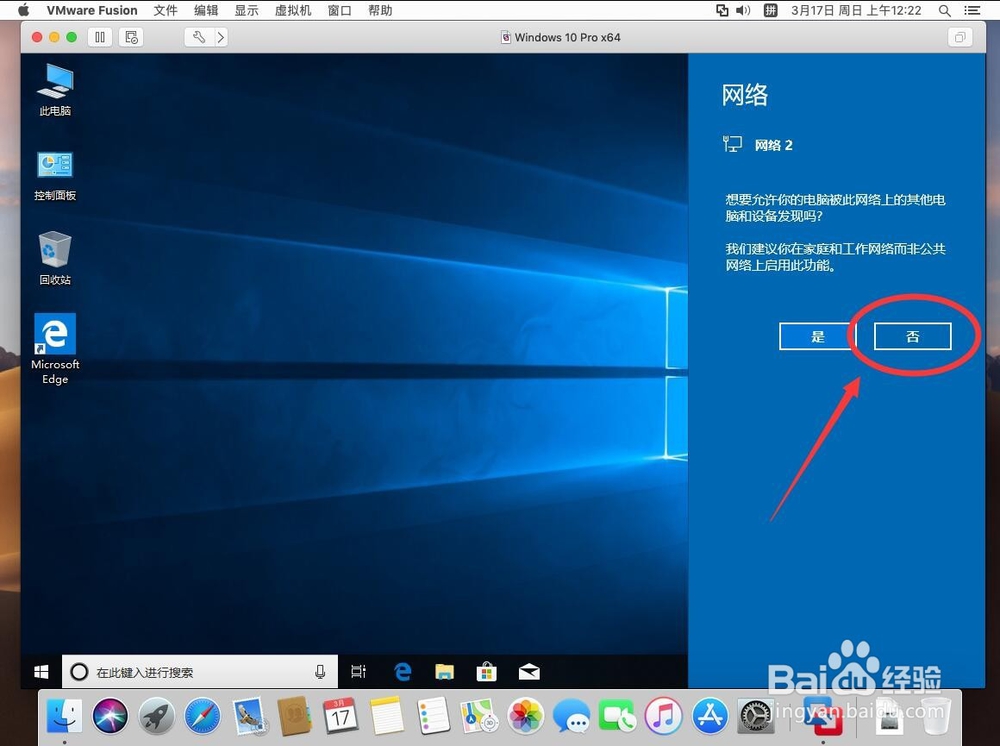Open the 控制面板 desktop icon
The height and width of the screenshot is (746, 1000).
click(x=55, y=175)
